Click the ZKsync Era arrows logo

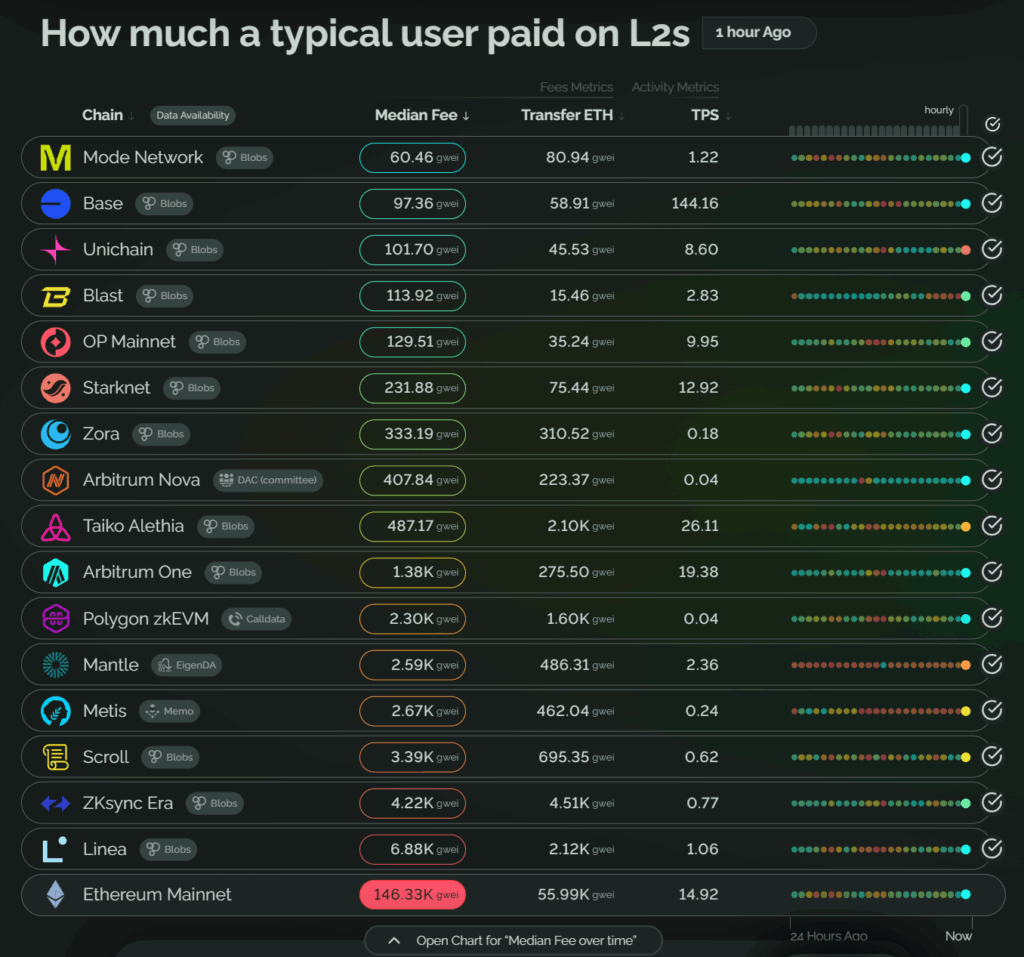point(56,803)
